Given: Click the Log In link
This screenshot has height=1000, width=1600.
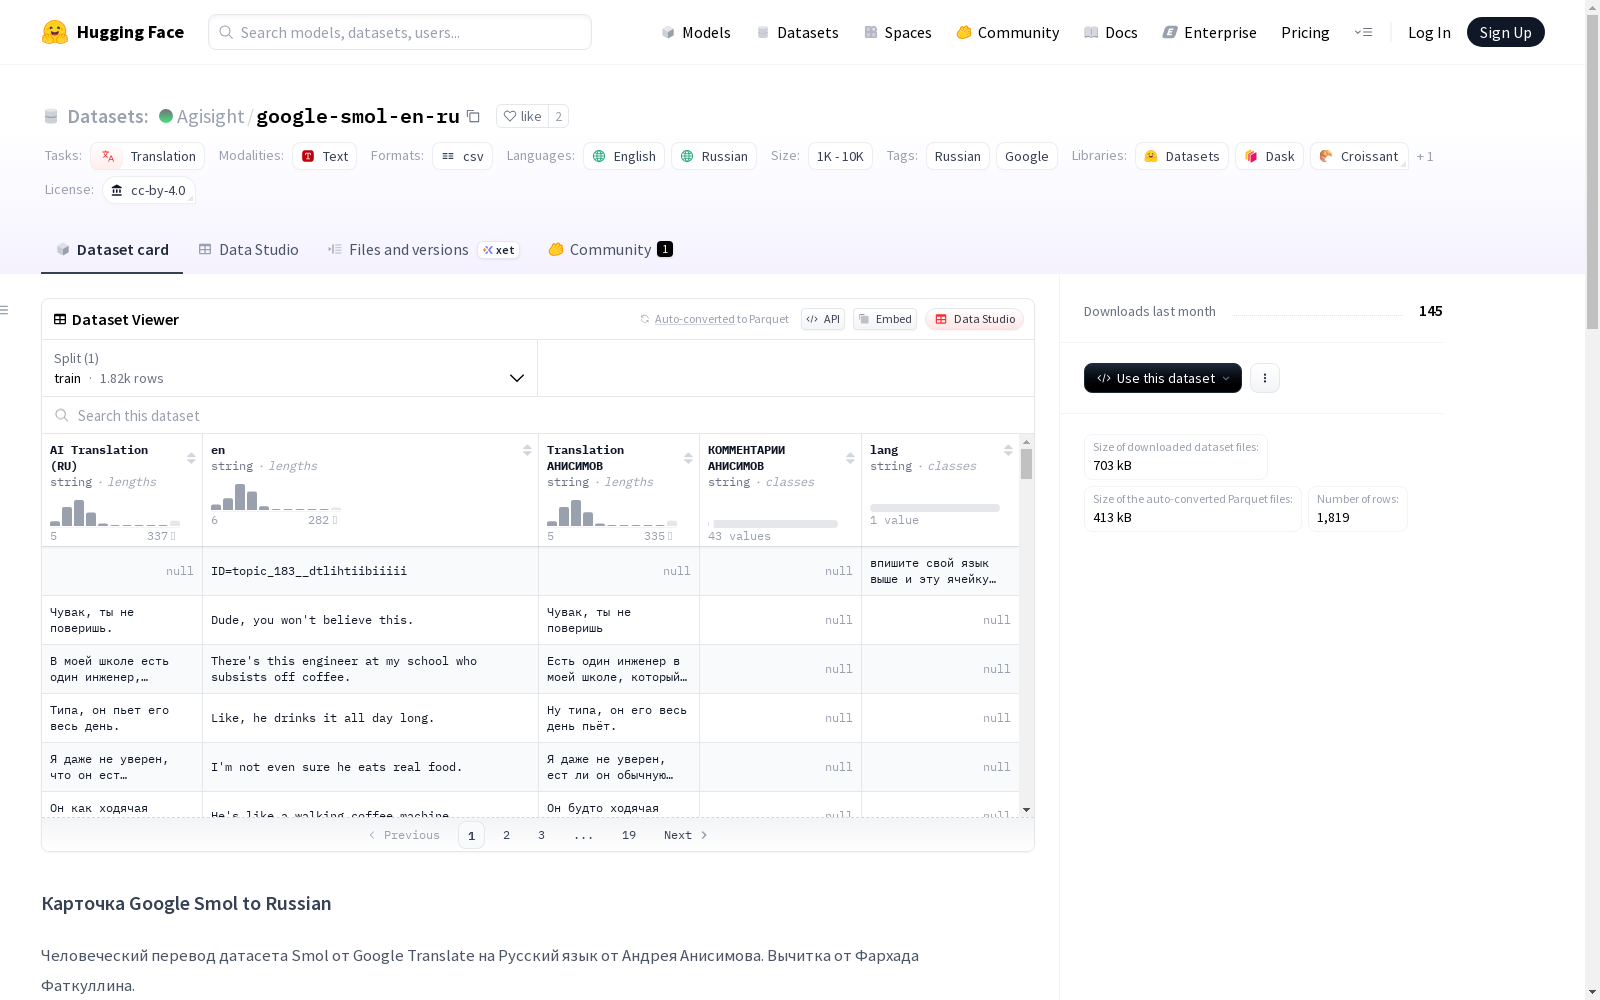Looking at the screenshot, I should [x=1429, y=32].
